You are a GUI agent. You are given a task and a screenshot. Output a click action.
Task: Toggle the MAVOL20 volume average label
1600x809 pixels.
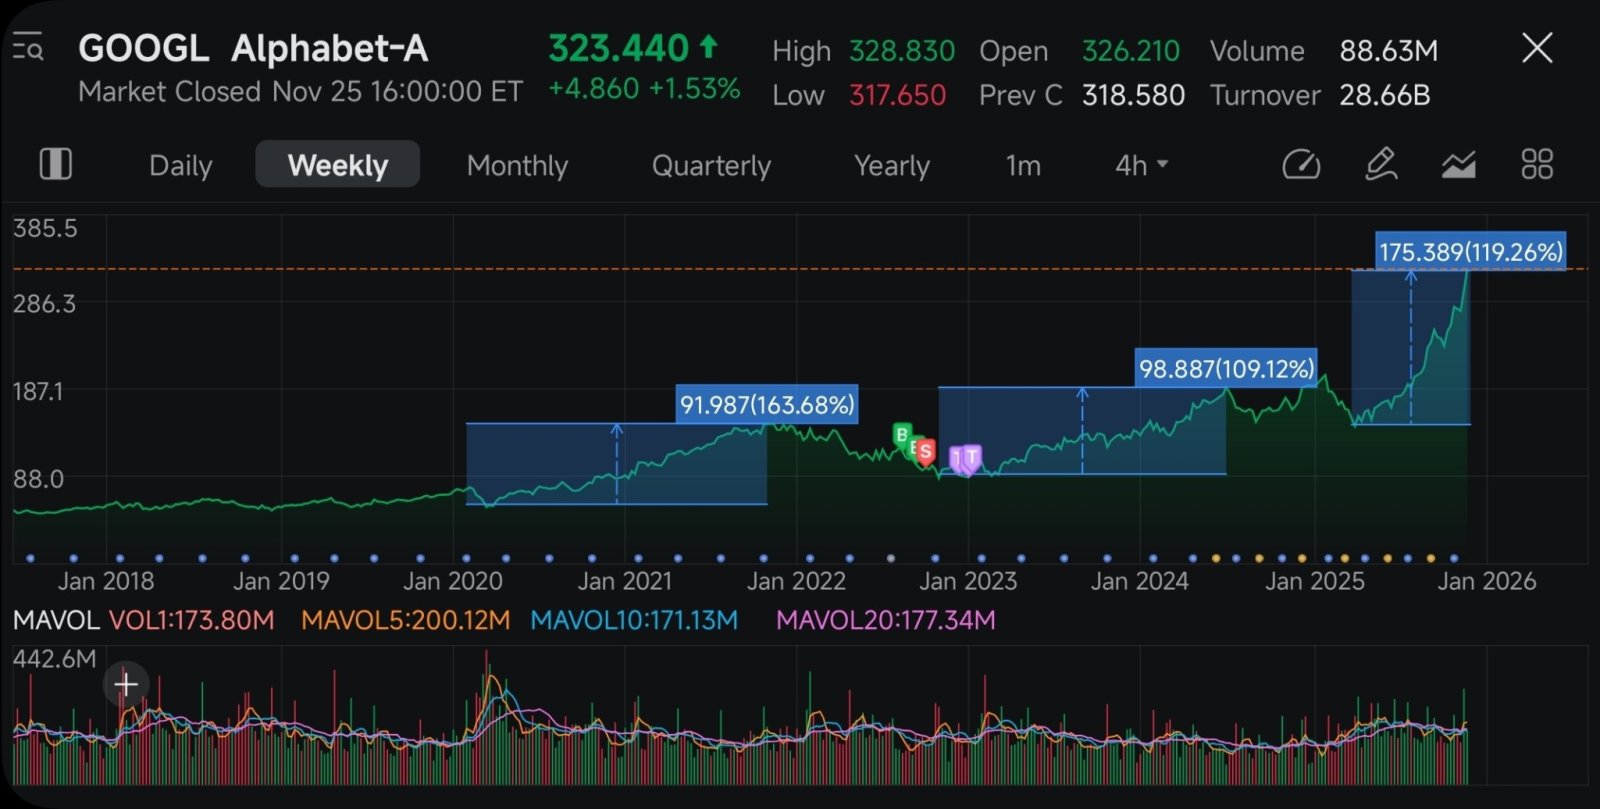click(x=886, y=620)
